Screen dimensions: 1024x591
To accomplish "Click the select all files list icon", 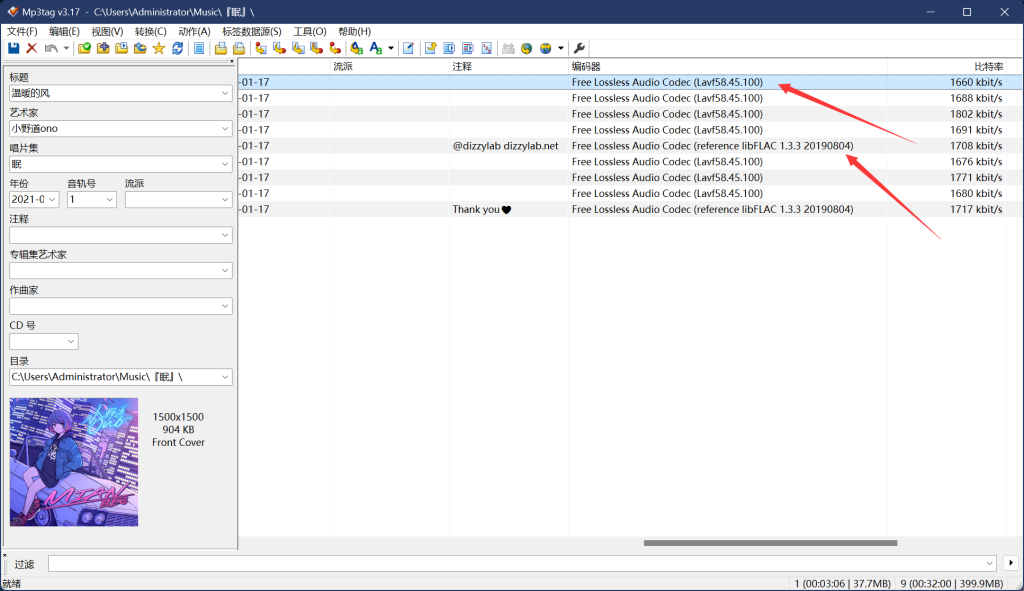I will (199, 48).
